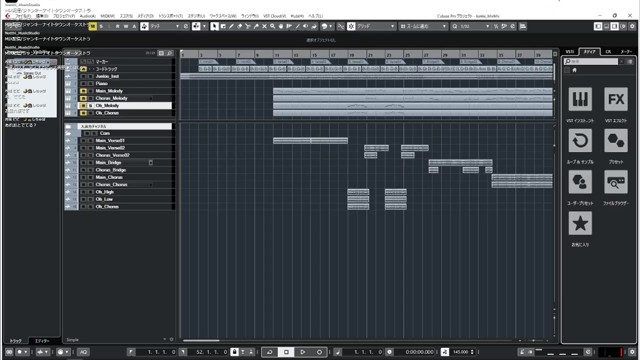This screenshot has width=640, height=360.
Task: Select the Glue tool
Action: [x=256, y=26]
